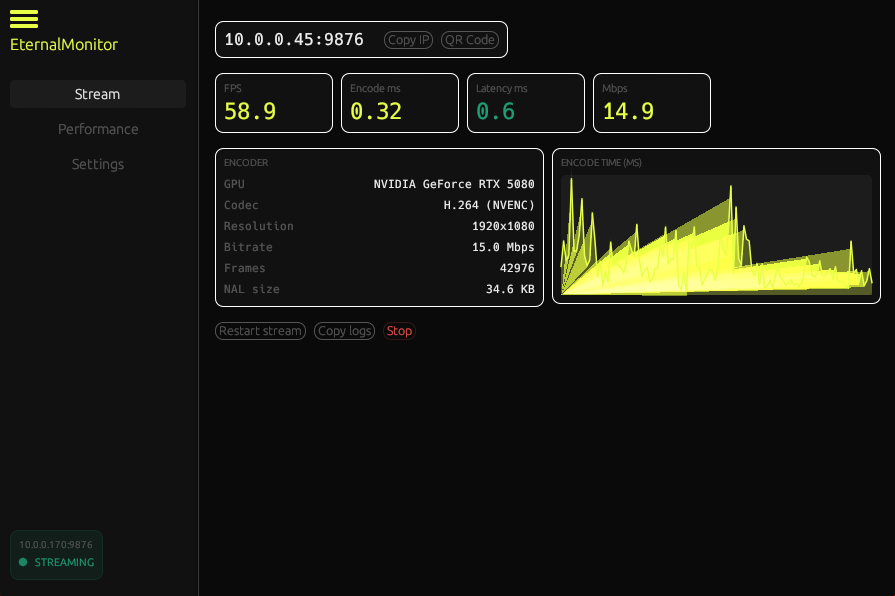Click the GPU row in ENCODER panel
This screenshot has width=895, height=596.
coord(378,184)
